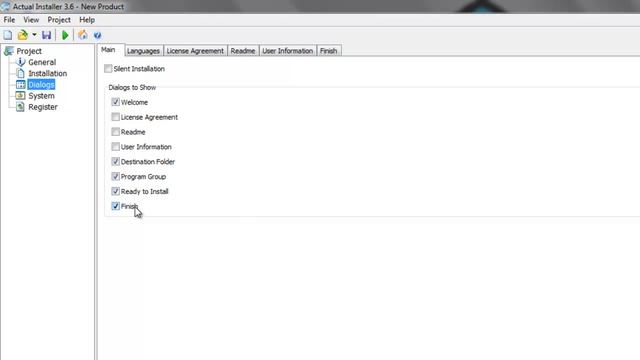Screen dimensions: 640x360
Task: Open the General section
Action: tap(42, 62)
